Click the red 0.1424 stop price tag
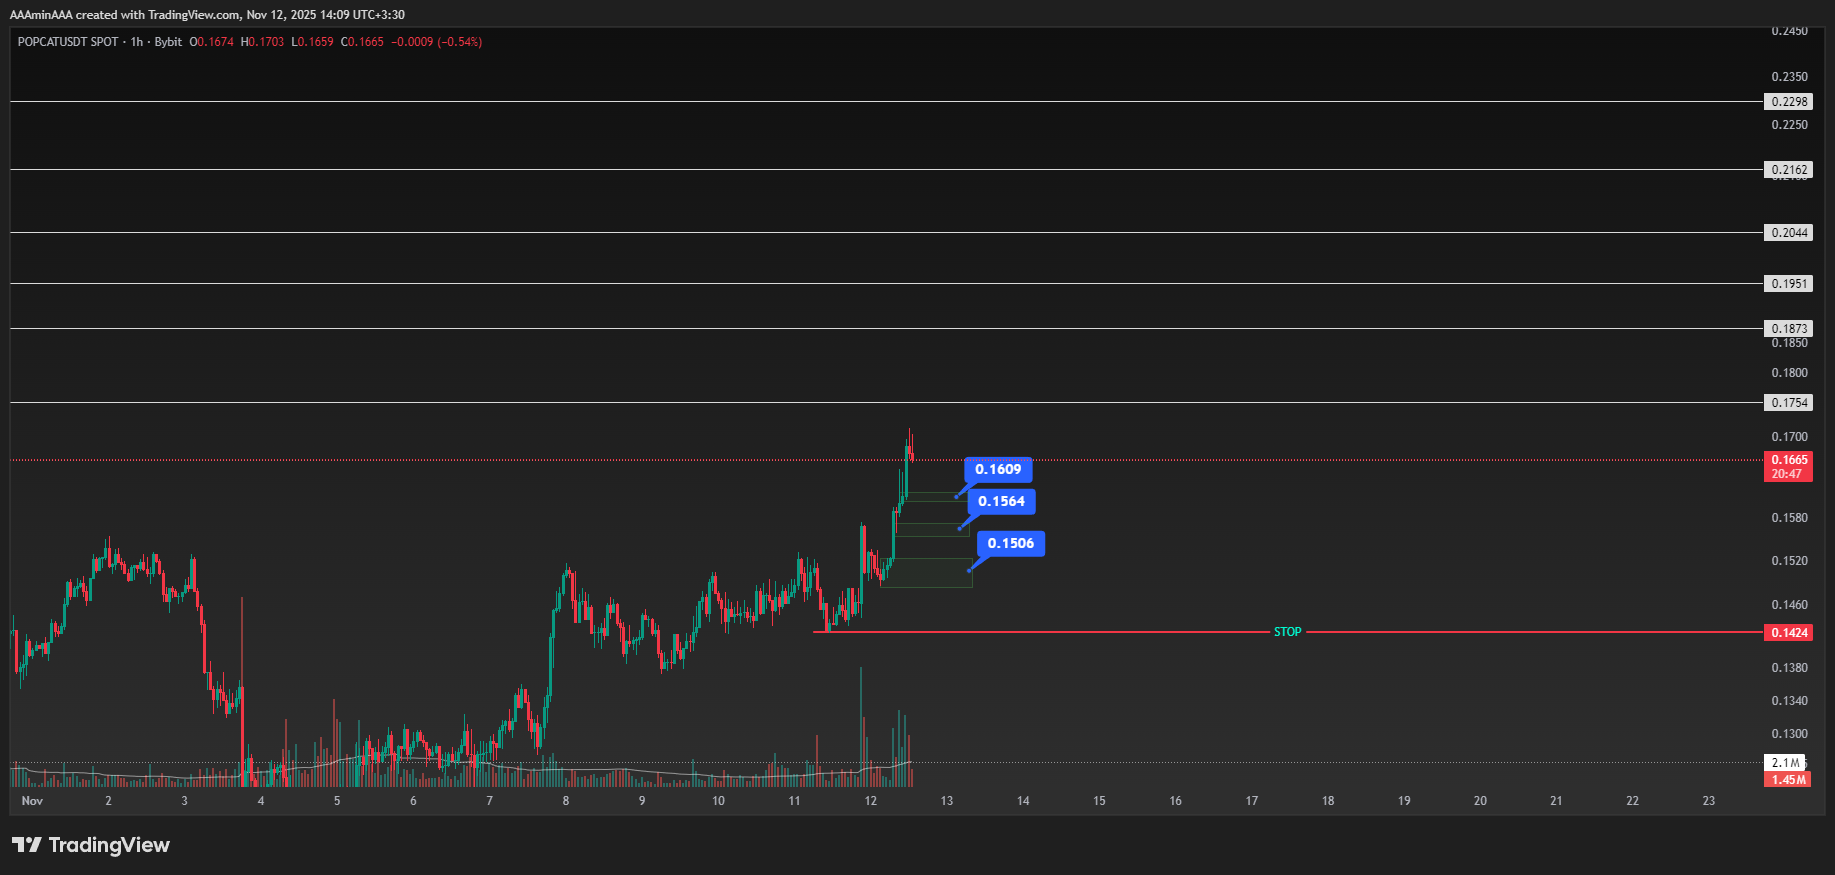Viewport: 1835px width, 875px height. (x=1789, y=633)
